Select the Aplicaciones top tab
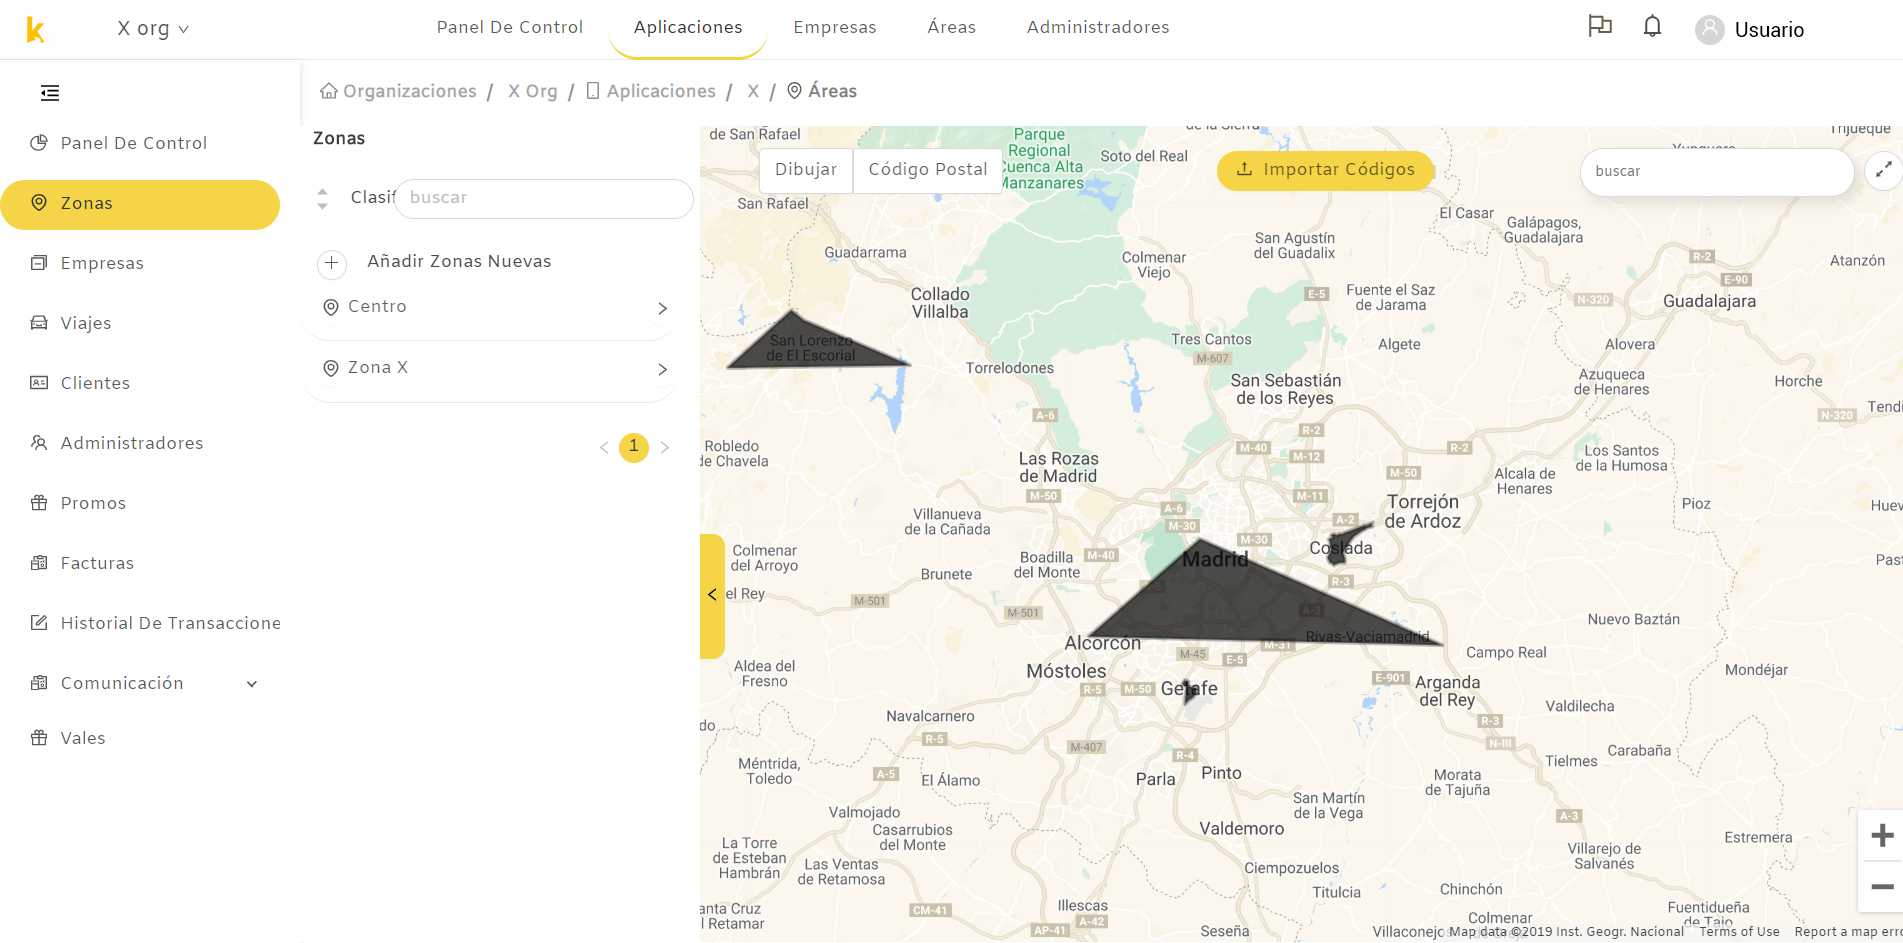The width and height of the screenshot is (1903, 943). tap(688, 27)
